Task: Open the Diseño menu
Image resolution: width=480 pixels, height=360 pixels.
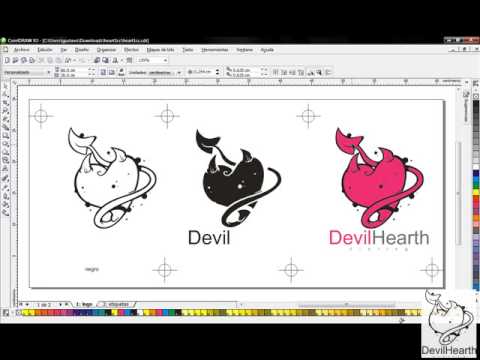Action: point(82,50)
